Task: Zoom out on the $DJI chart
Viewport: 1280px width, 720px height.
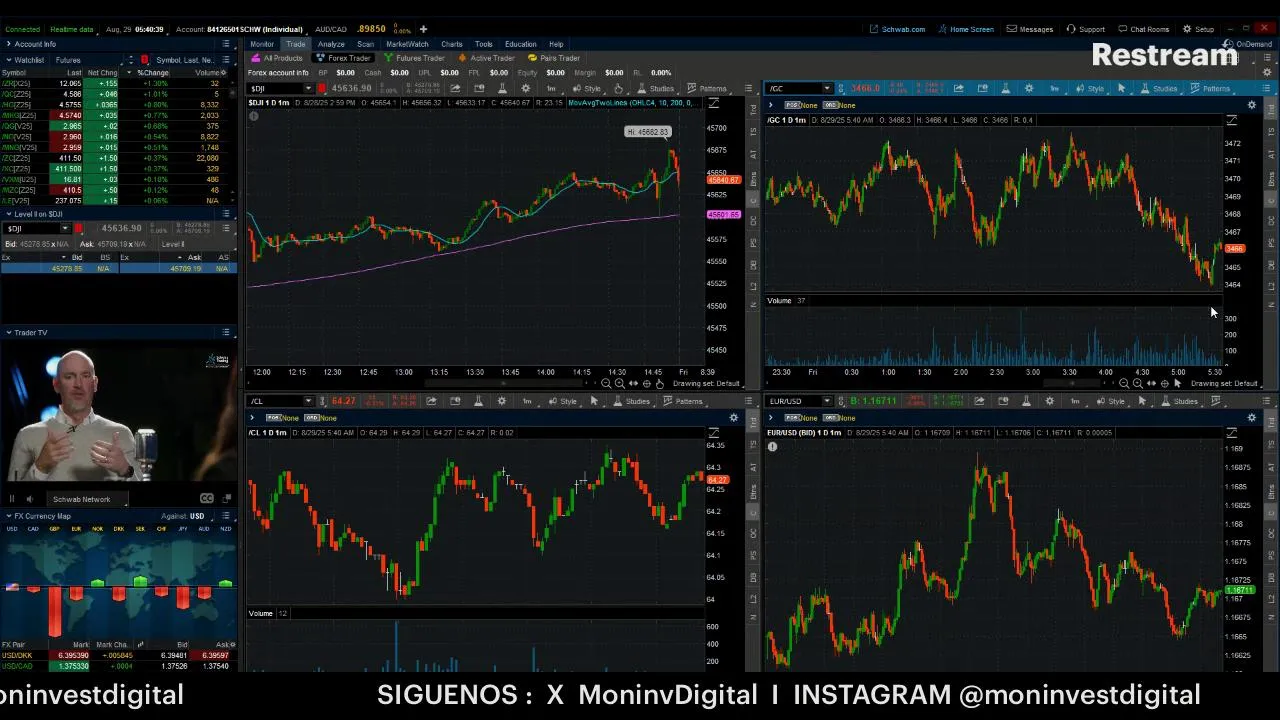Action: (606, 384)
